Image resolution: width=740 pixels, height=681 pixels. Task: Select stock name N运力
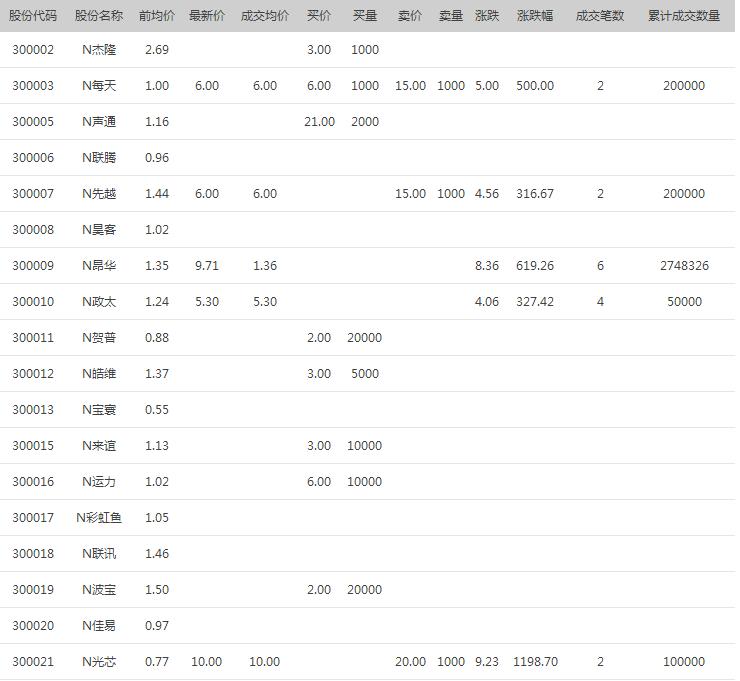coord(99,482)
